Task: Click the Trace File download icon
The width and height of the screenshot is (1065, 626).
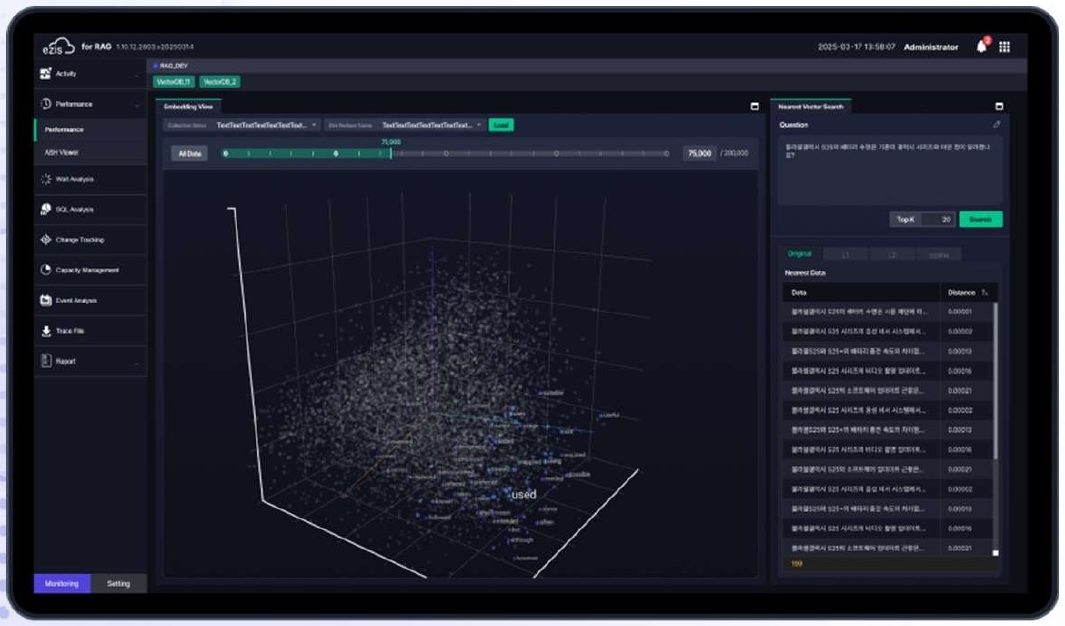Action: (46, 331)
